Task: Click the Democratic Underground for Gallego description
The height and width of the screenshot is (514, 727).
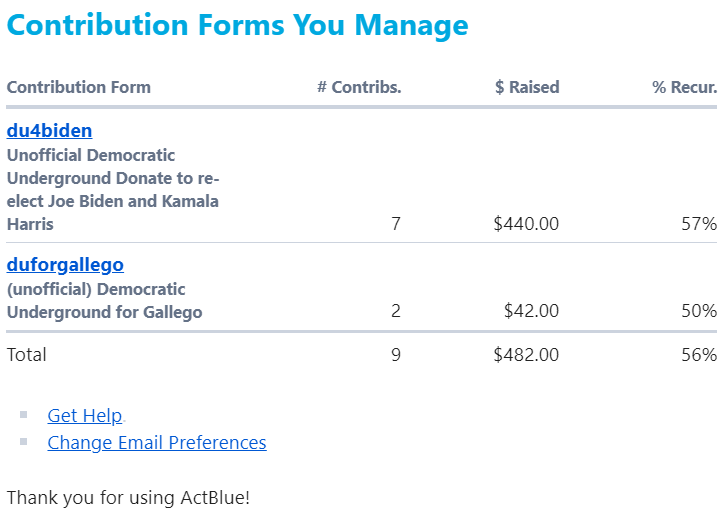Action: pyautogui.click(x=104, y=300)
